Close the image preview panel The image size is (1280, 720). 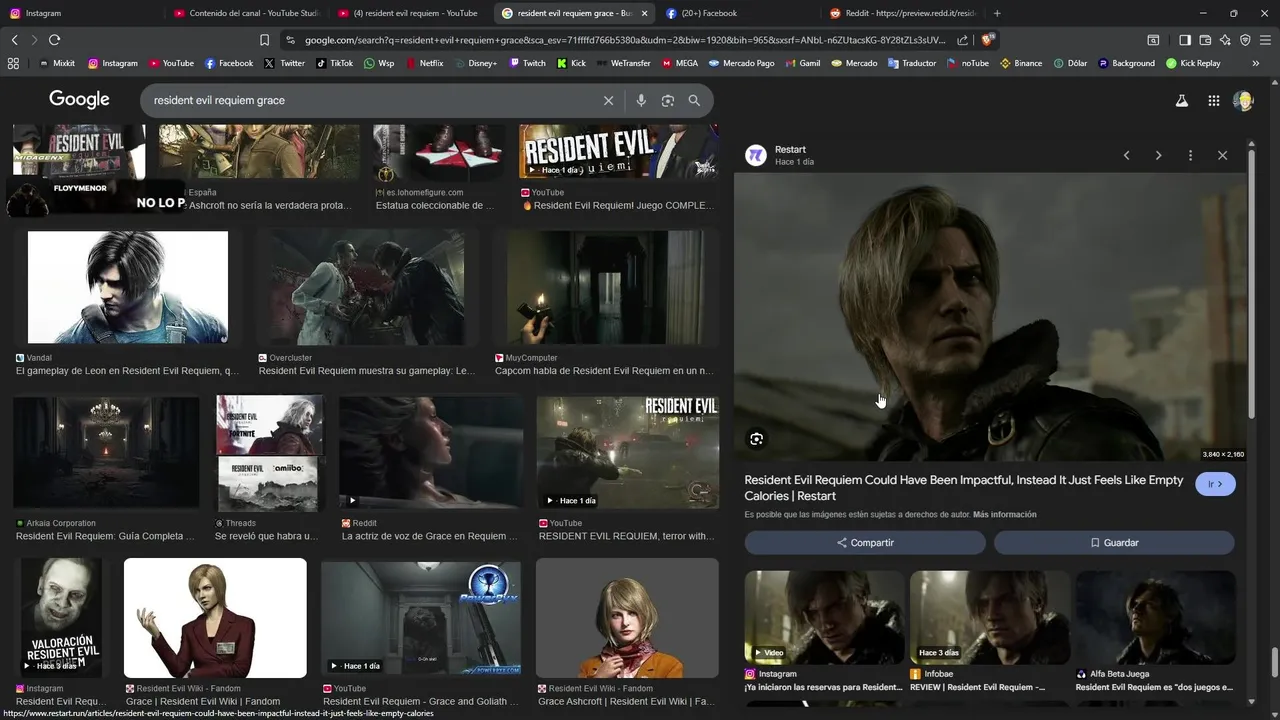coord(1222,155)
